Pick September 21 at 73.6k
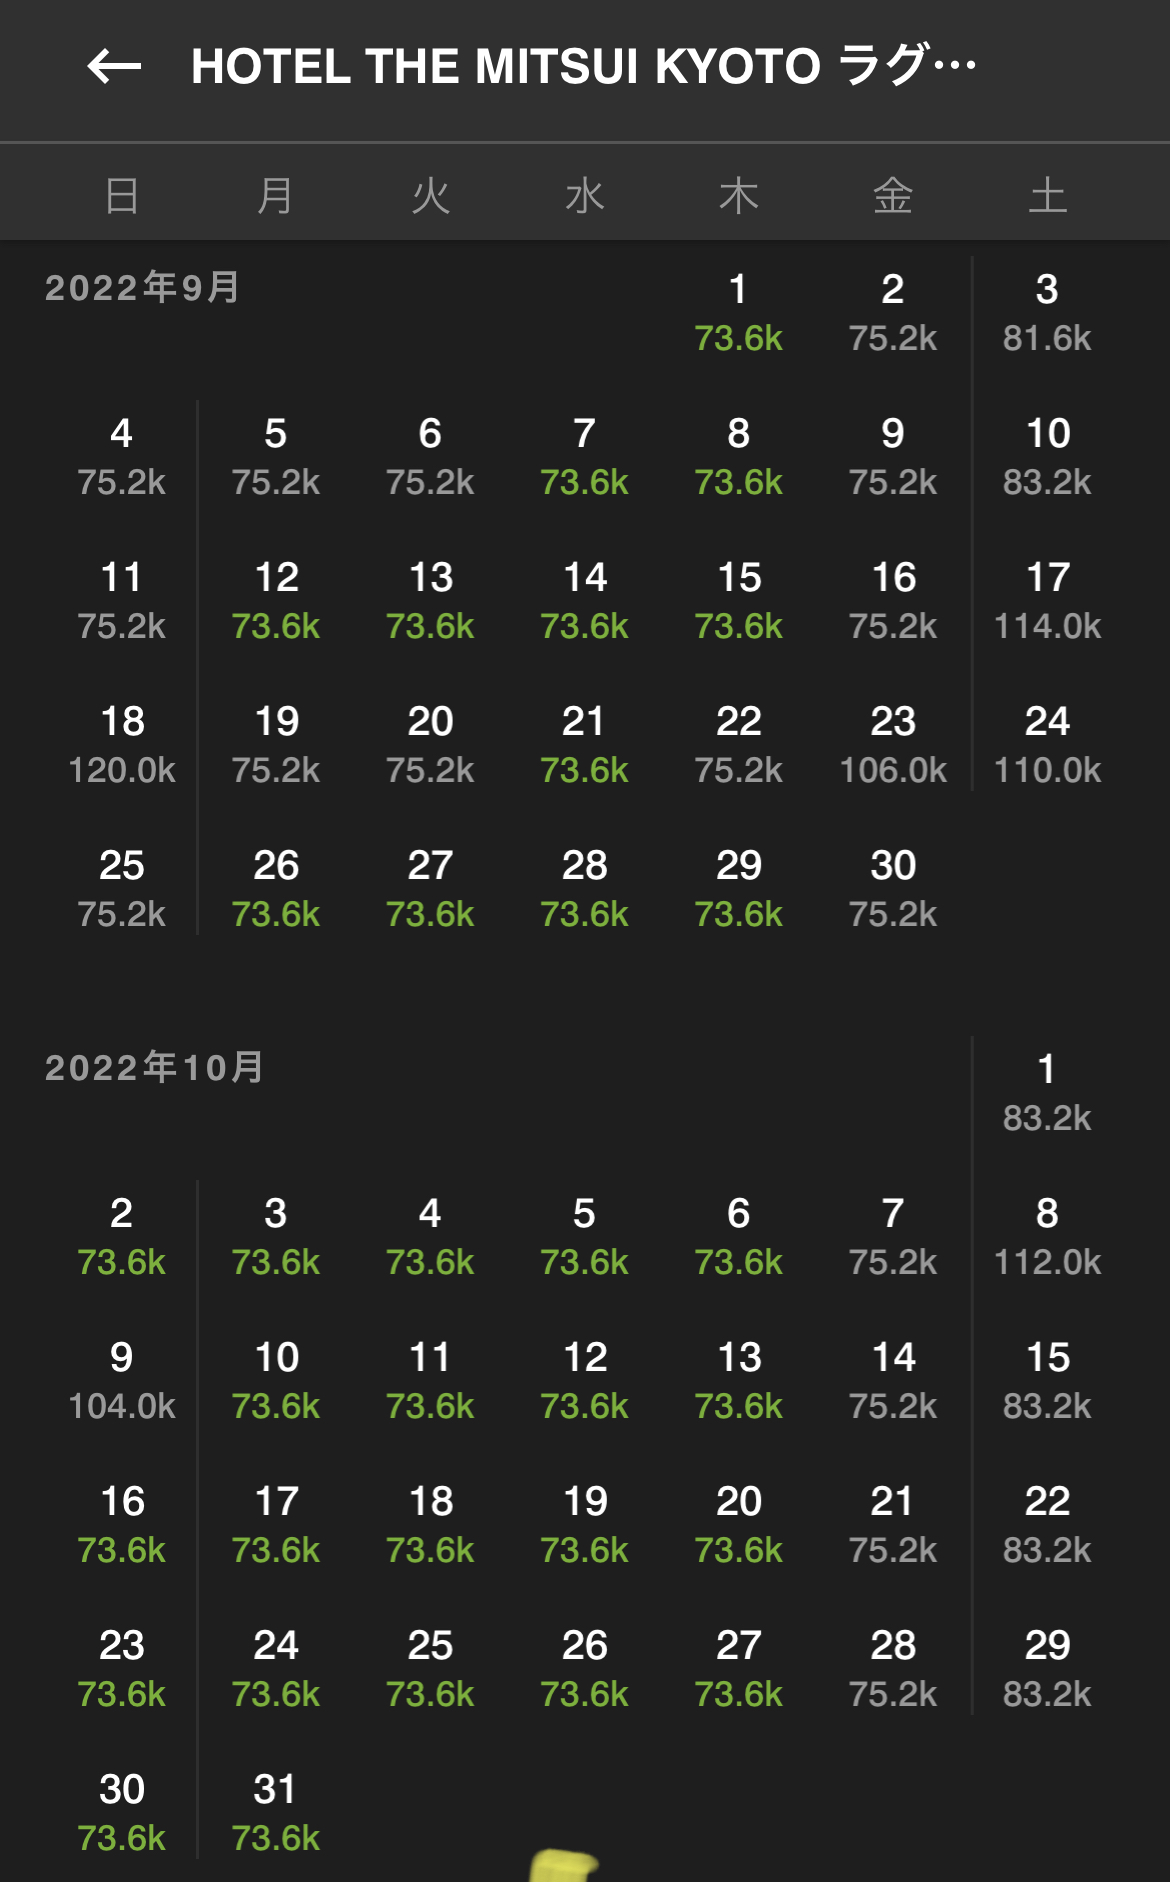Viewport: 1170px width, 1882px height. 584,745
